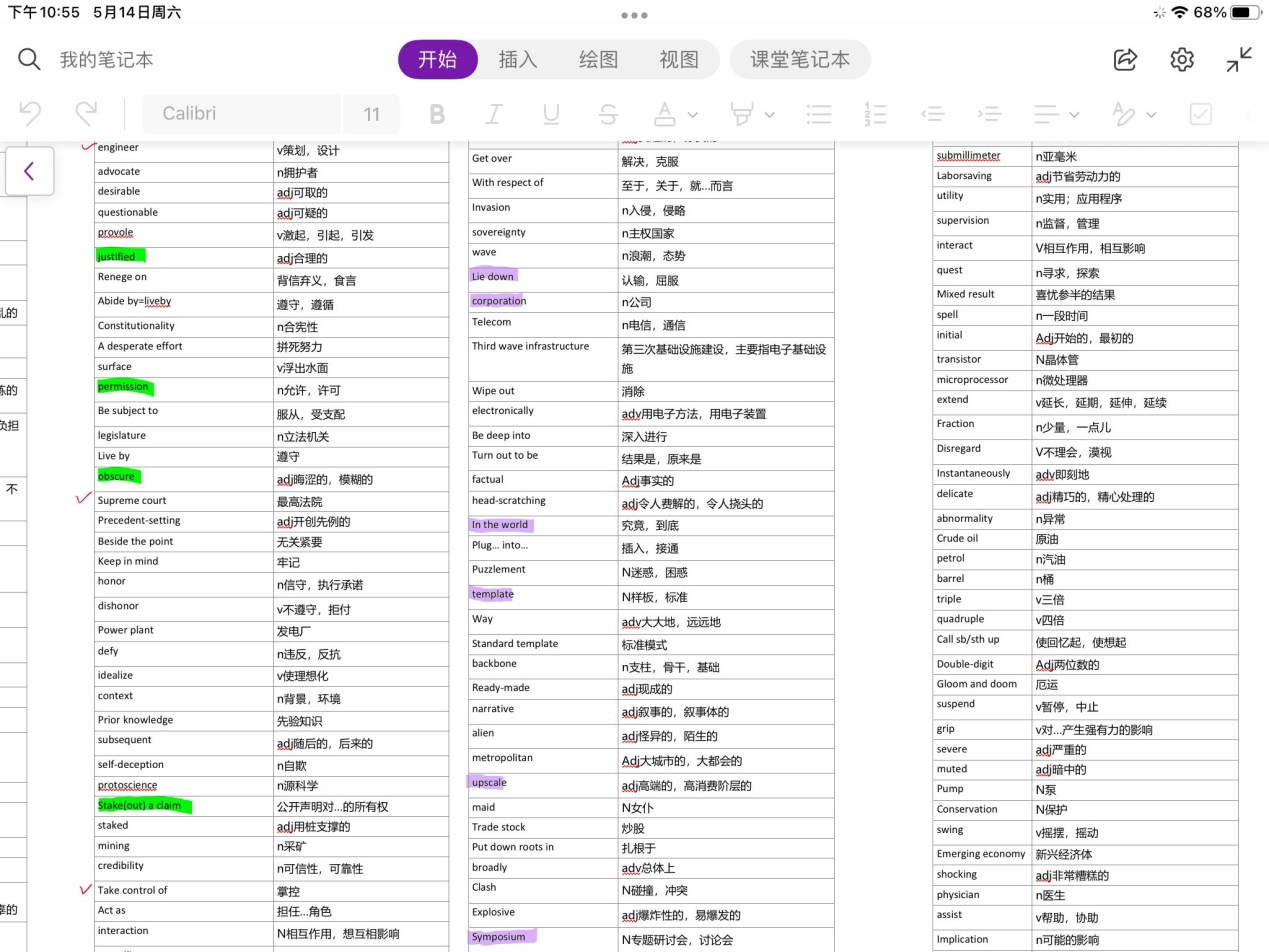Viewport: 1269px width, 952px height.
Task: Open the 课堂笔记本 button
Action: (x=800, y=60)
